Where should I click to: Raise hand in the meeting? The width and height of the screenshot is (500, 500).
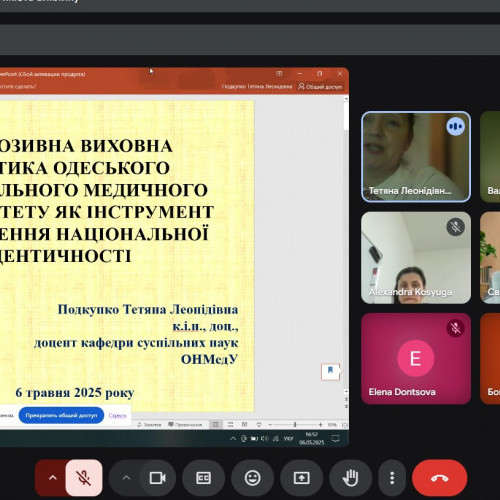tap(350, 478)
